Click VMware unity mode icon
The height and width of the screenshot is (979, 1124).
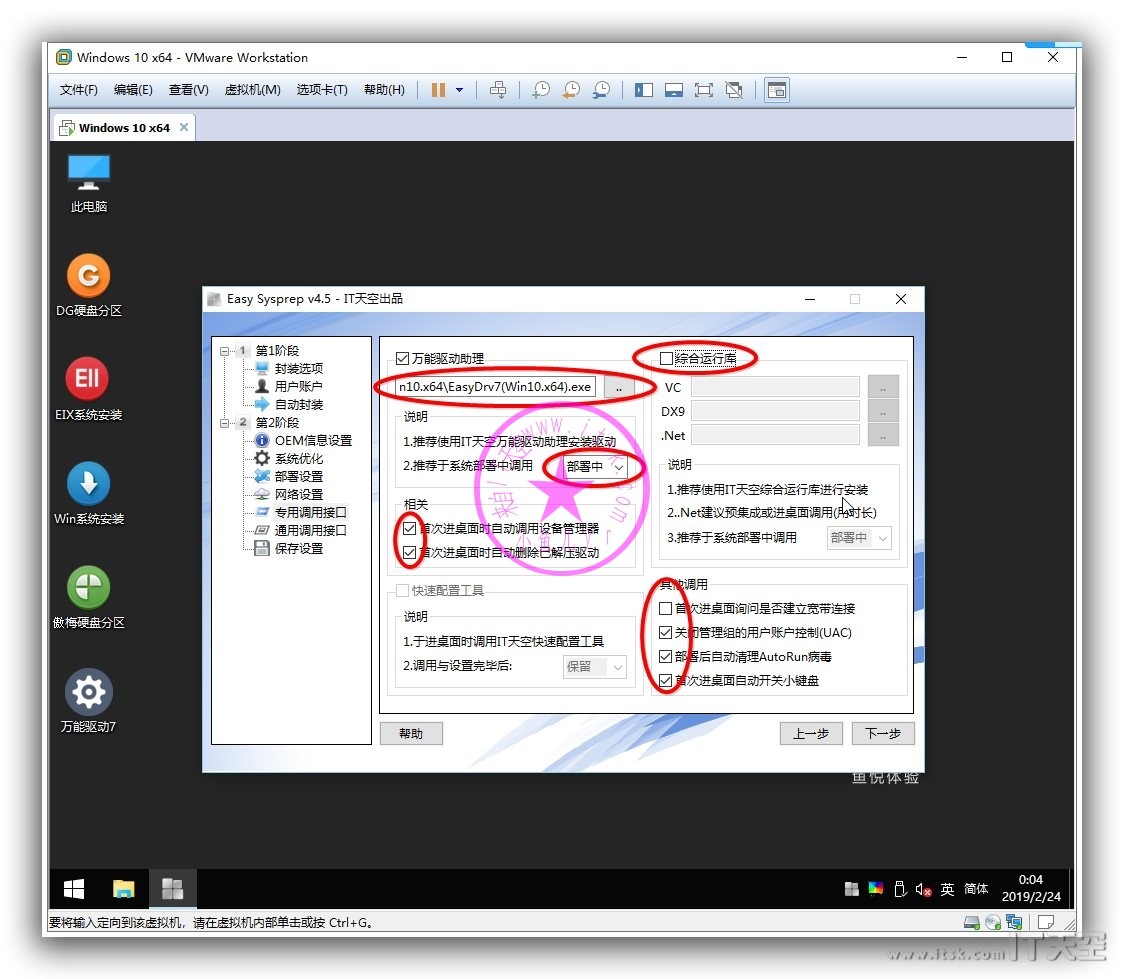734,90
